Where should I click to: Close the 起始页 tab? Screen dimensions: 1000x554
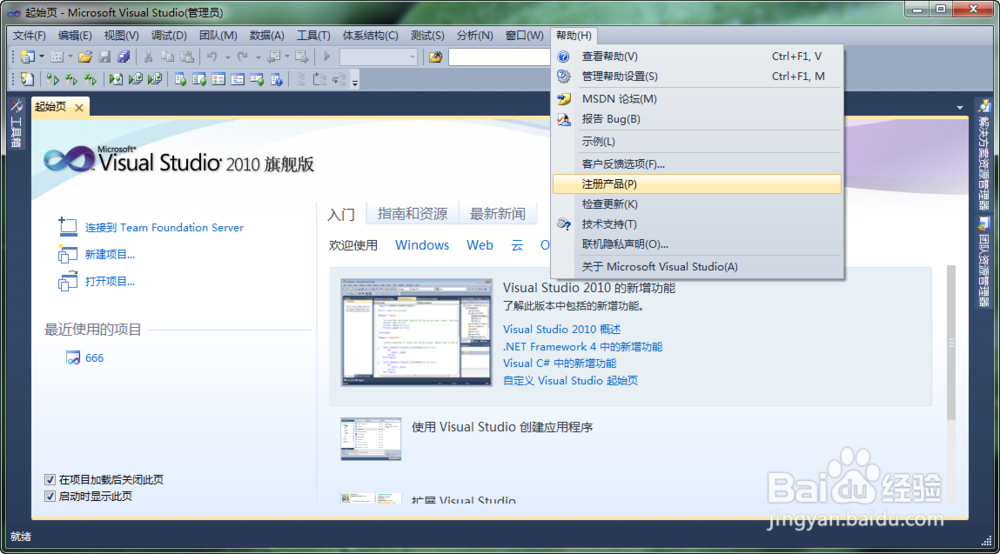coord(79,108)
